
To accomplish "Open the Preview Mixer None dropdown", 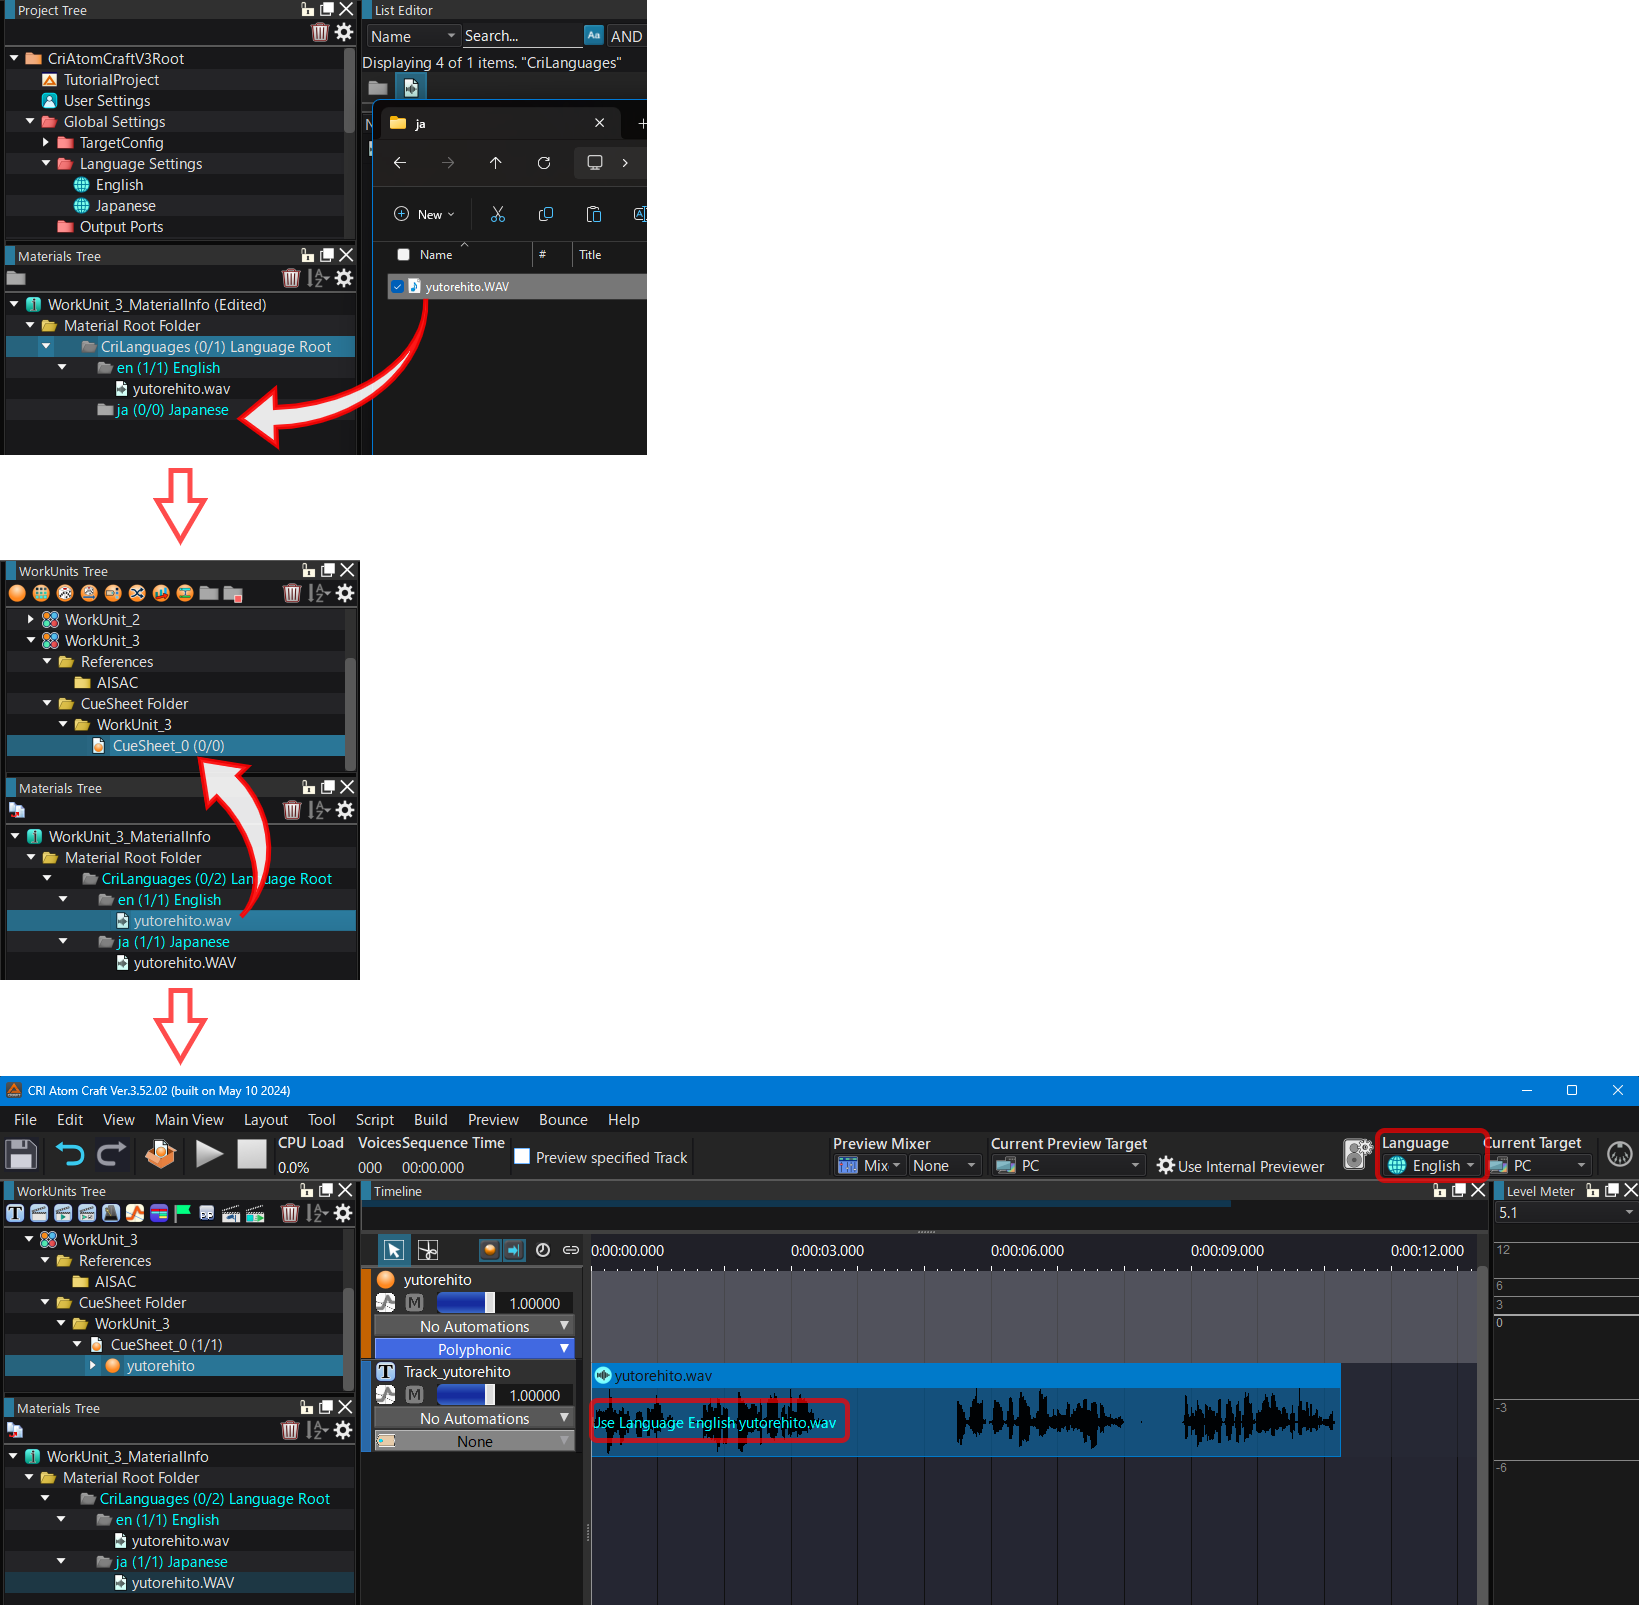I will pyautogui.click(x=944, y=1166).
